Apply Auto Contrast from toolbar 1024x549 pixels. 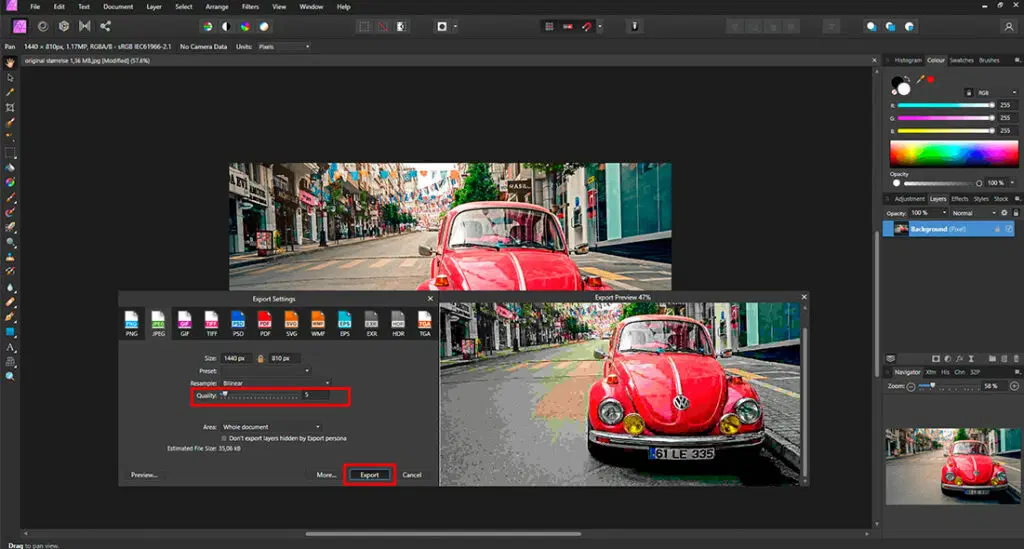(226, 27)
